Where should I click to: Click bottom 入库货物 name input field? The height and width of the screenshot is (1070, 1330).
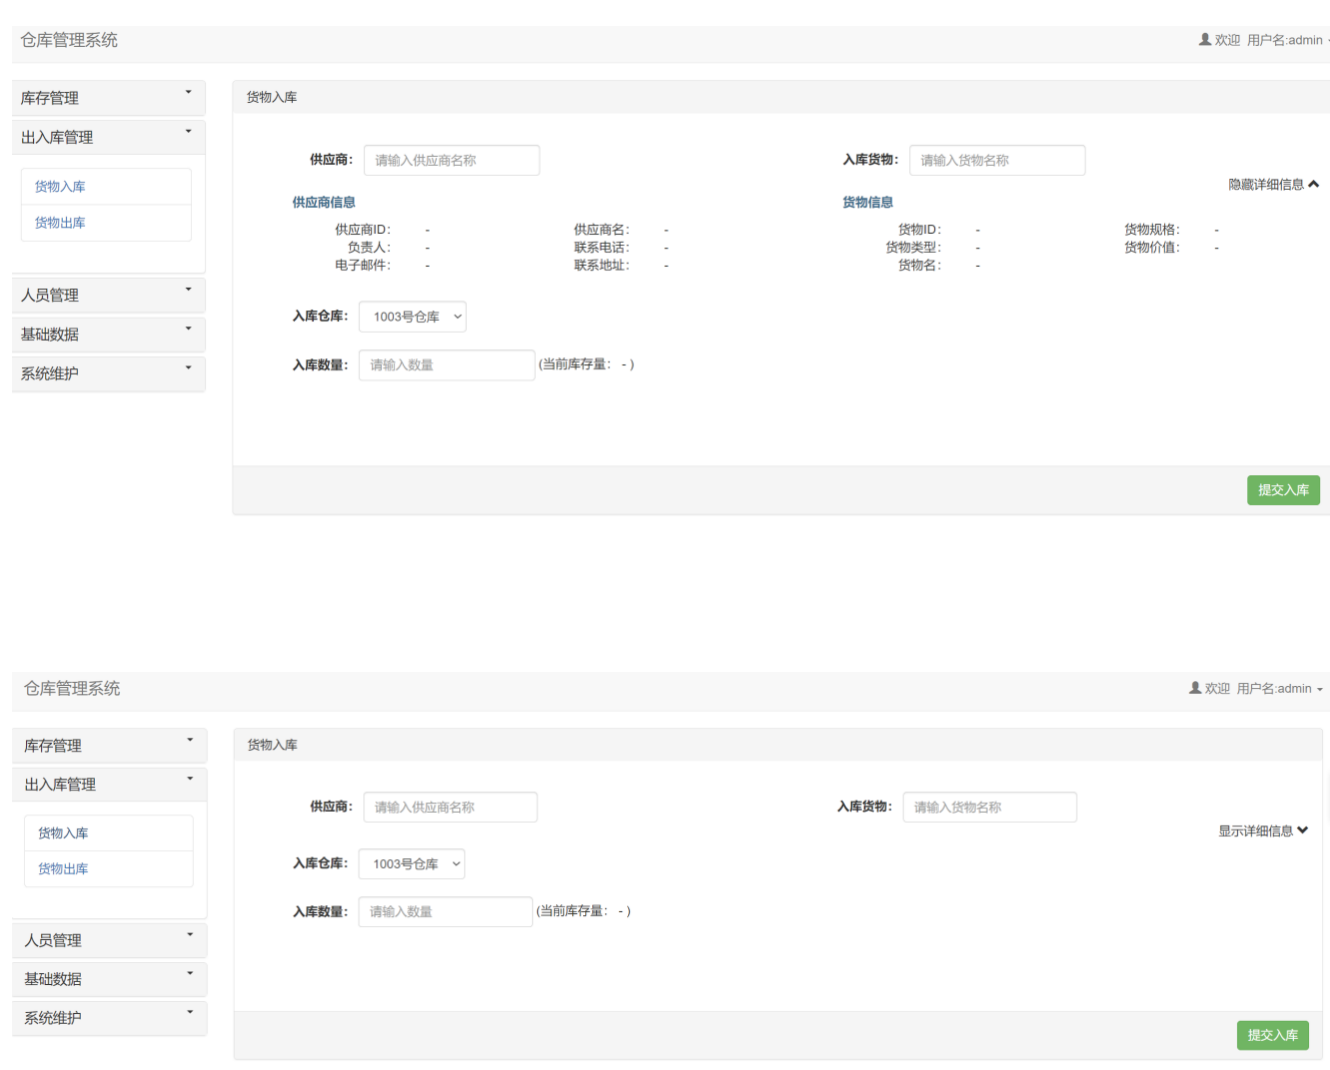(990, 807)
